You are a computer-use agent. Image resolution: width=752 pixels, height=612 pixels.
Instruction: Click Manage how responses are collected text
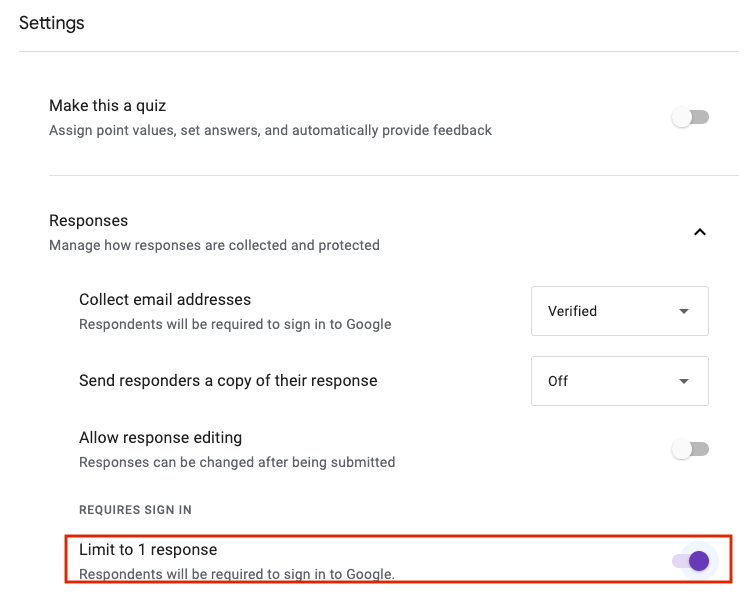click(214, 245)
